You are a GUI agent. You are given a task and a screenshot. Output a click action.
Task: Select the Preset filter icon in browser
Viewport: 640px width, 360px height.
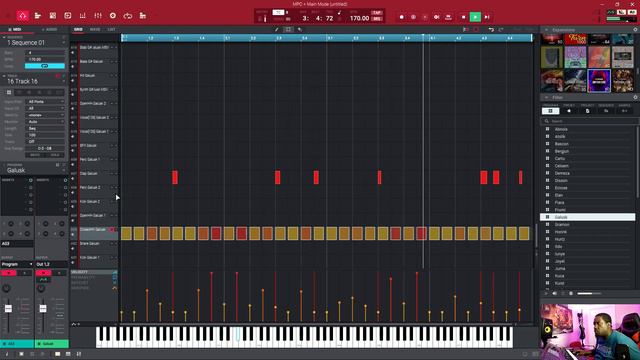tap(569, 111)
